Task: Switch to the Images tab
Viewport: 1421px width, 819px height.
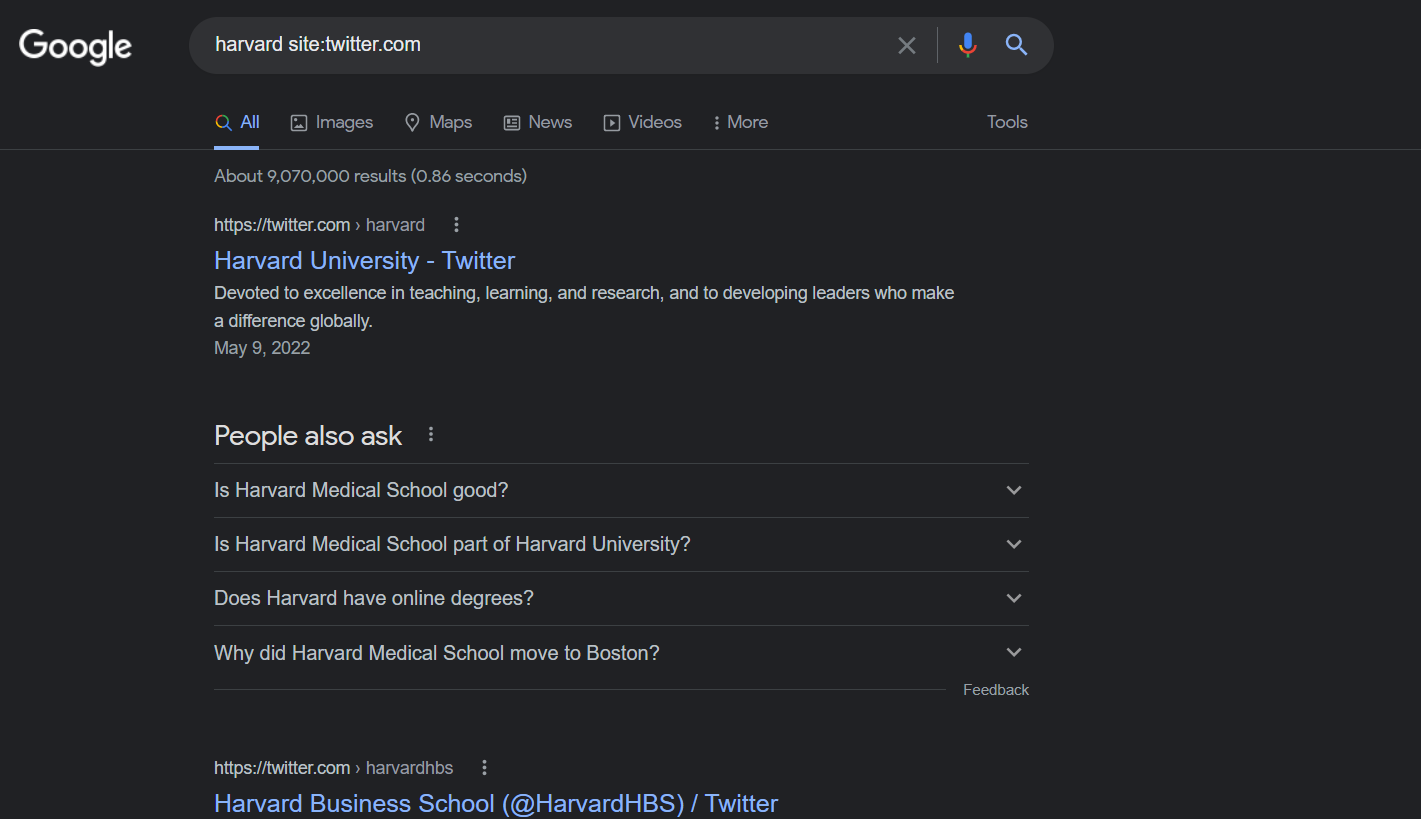Action: click(x=332, y=122)
